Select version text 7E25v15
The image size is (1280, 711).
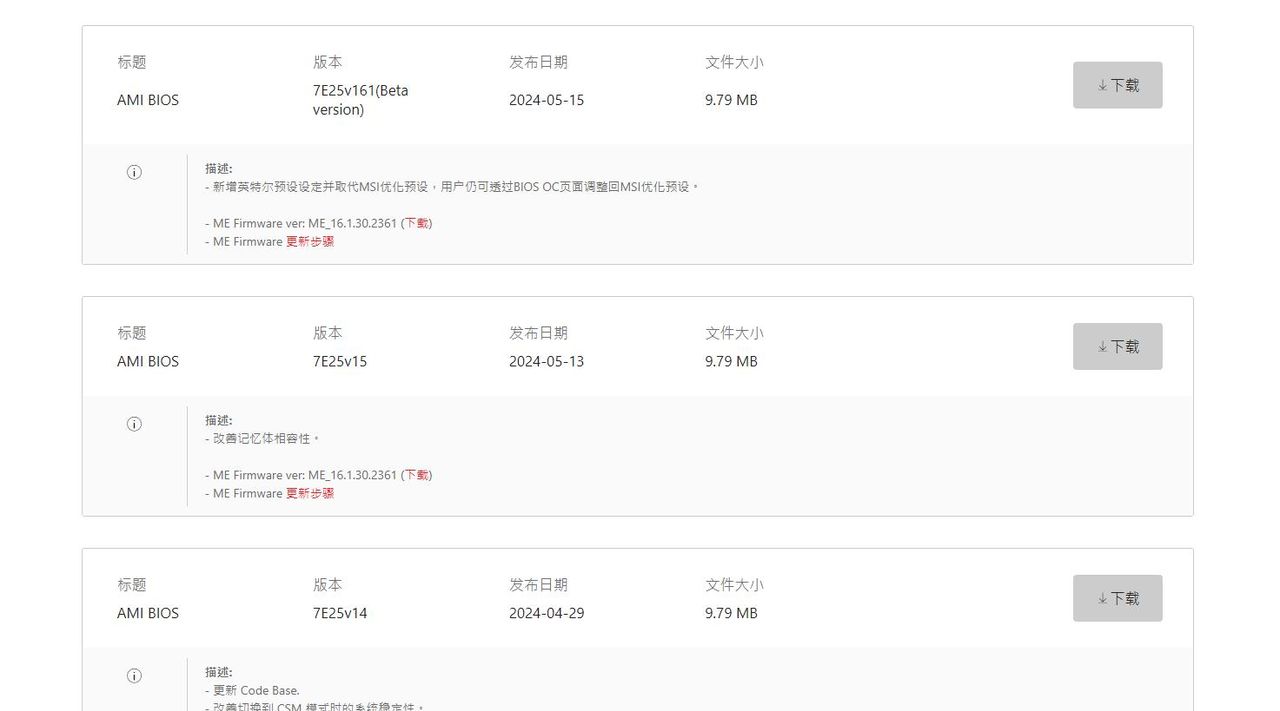(x=340, y=361)
